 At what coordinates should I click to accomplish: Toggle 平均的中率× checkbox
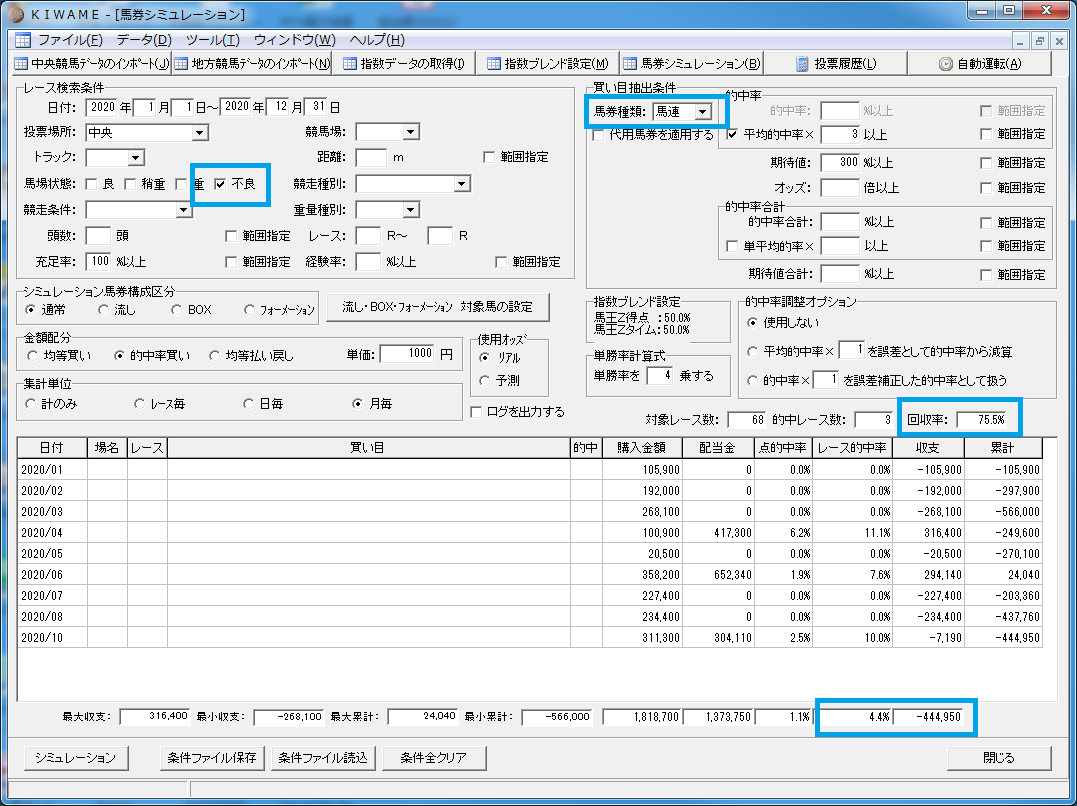click(x=732, y=135)
